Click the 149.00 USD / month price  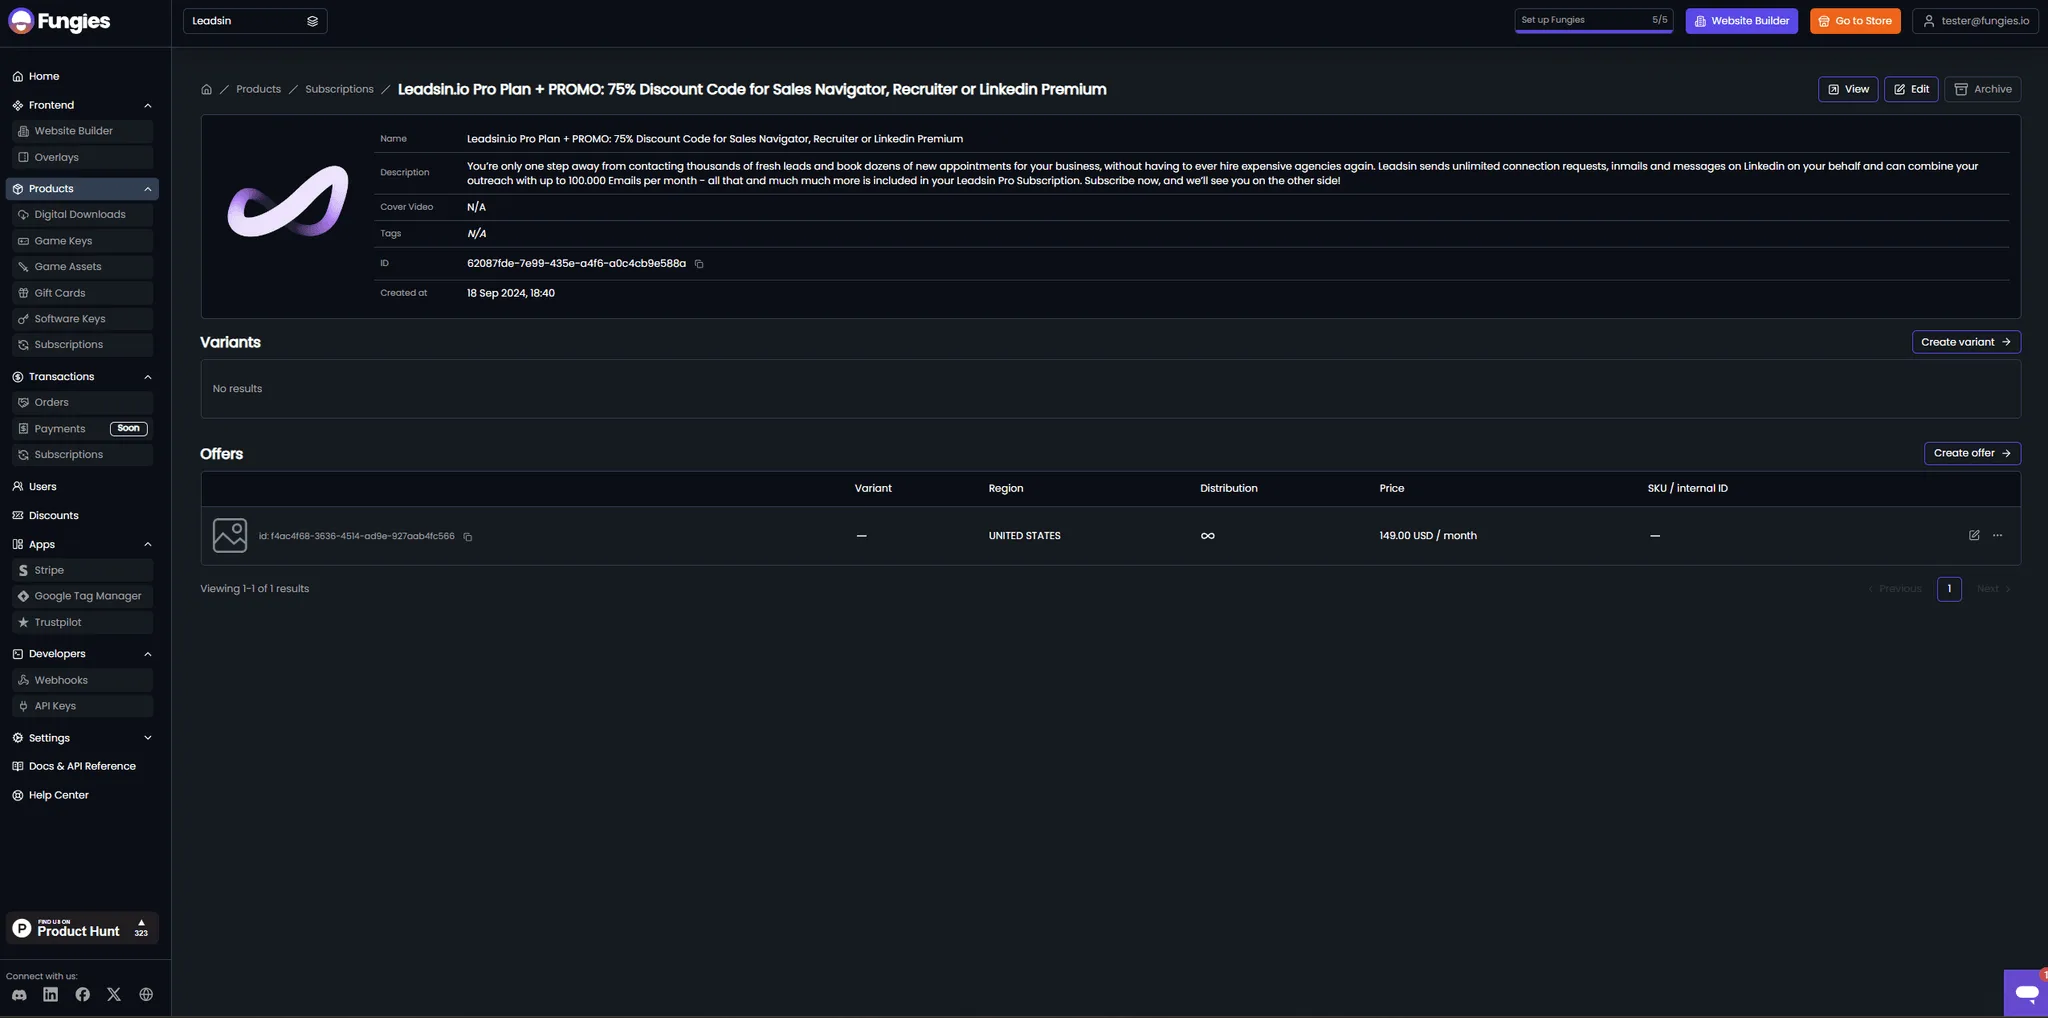1427,536
